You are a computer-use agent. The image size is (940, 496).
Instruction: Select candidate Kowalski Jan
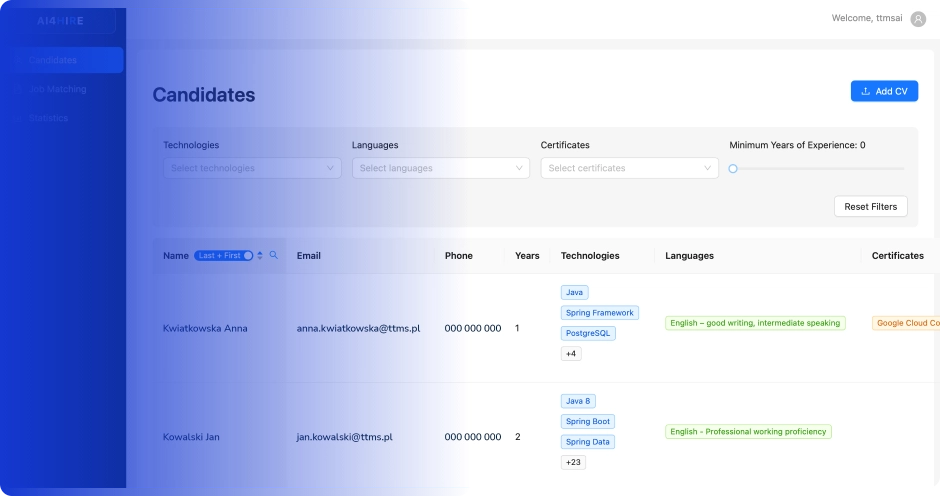pyautogui.click(x=192, y=437)
